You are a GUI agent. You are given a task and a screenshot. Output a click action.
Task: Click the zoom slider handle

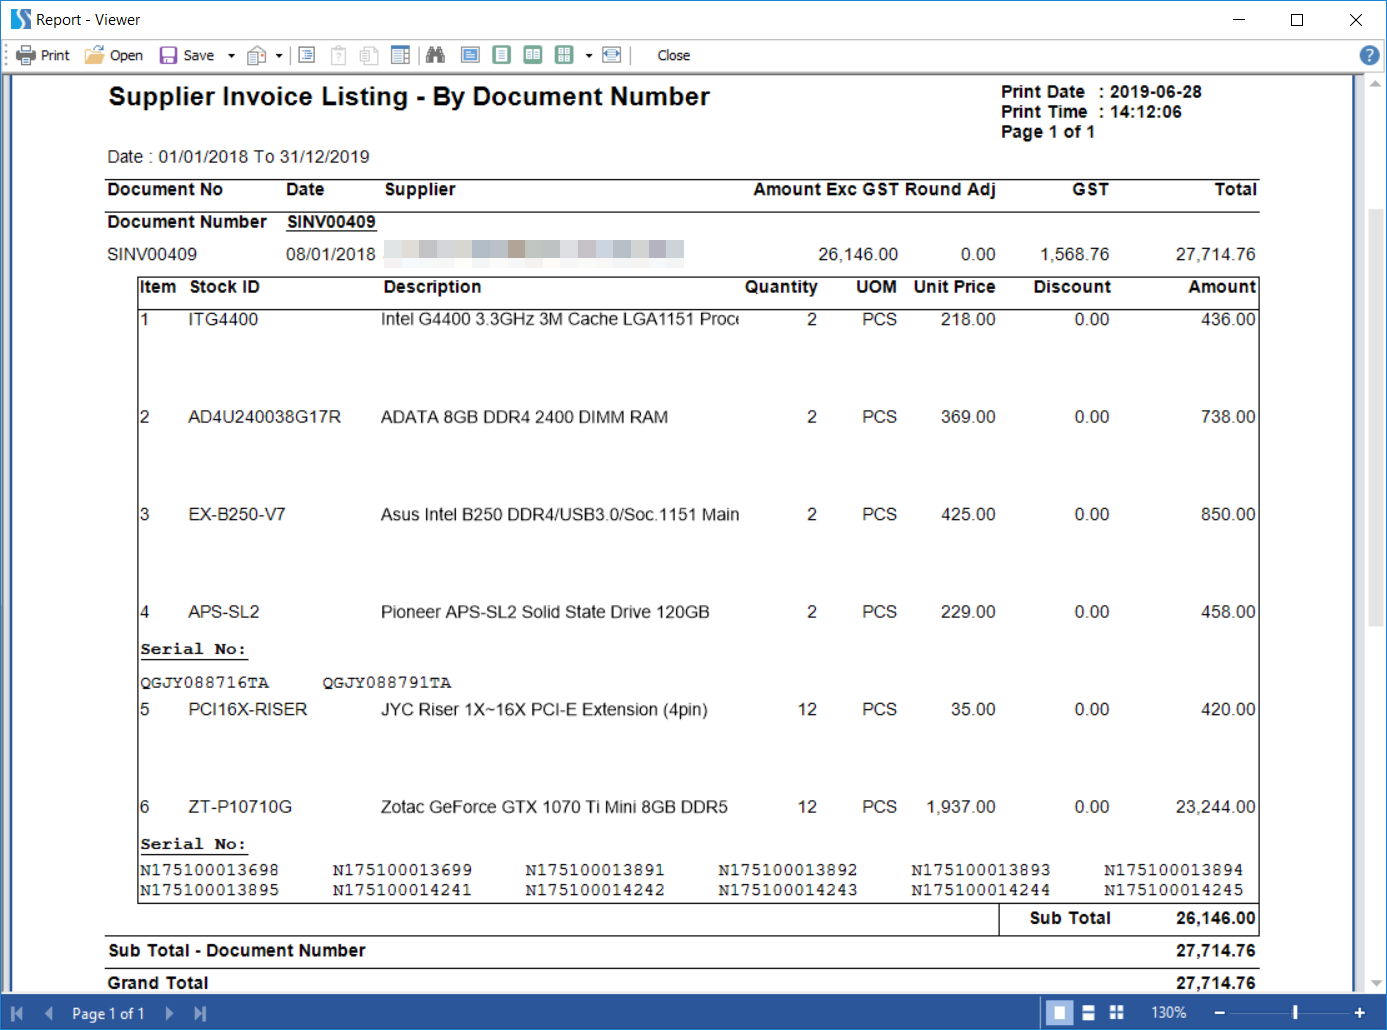click(1295, 1013)
